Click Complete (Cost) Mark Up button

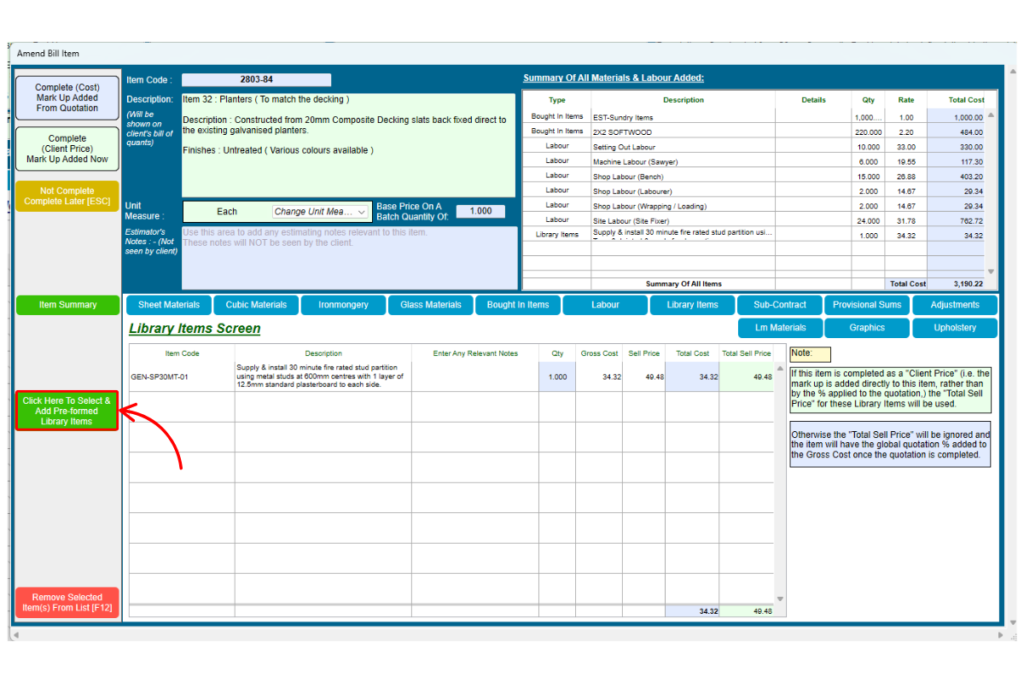point(67,98)
